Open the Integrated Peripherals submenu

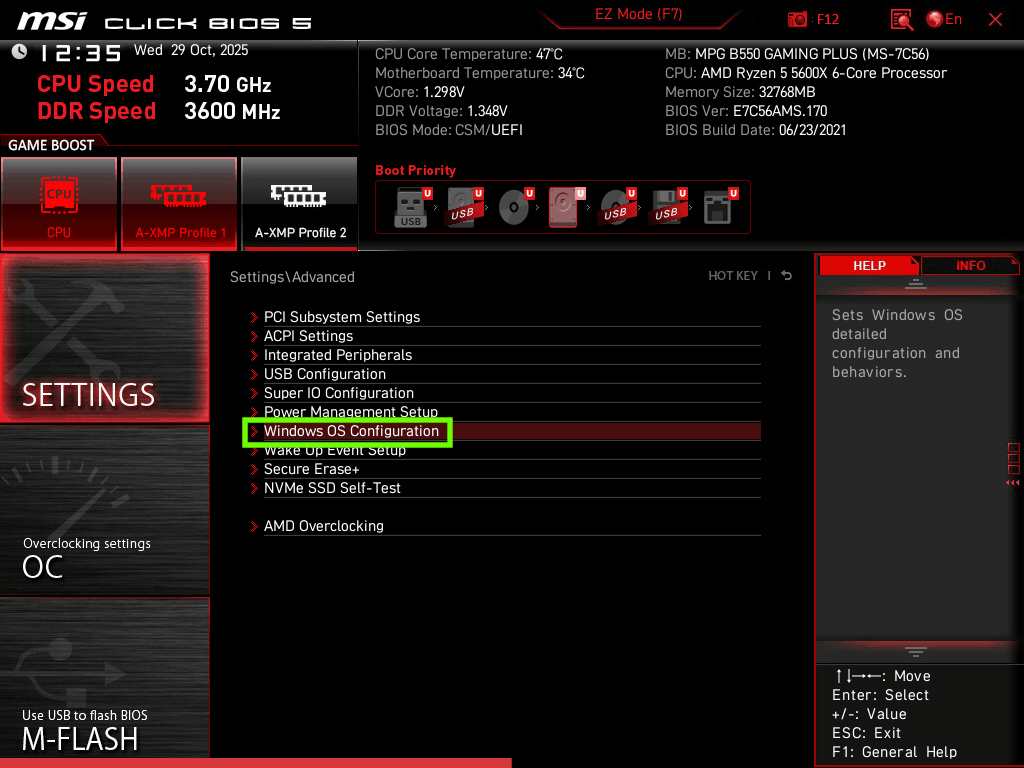pyautogui.click(x=338, y=355)
